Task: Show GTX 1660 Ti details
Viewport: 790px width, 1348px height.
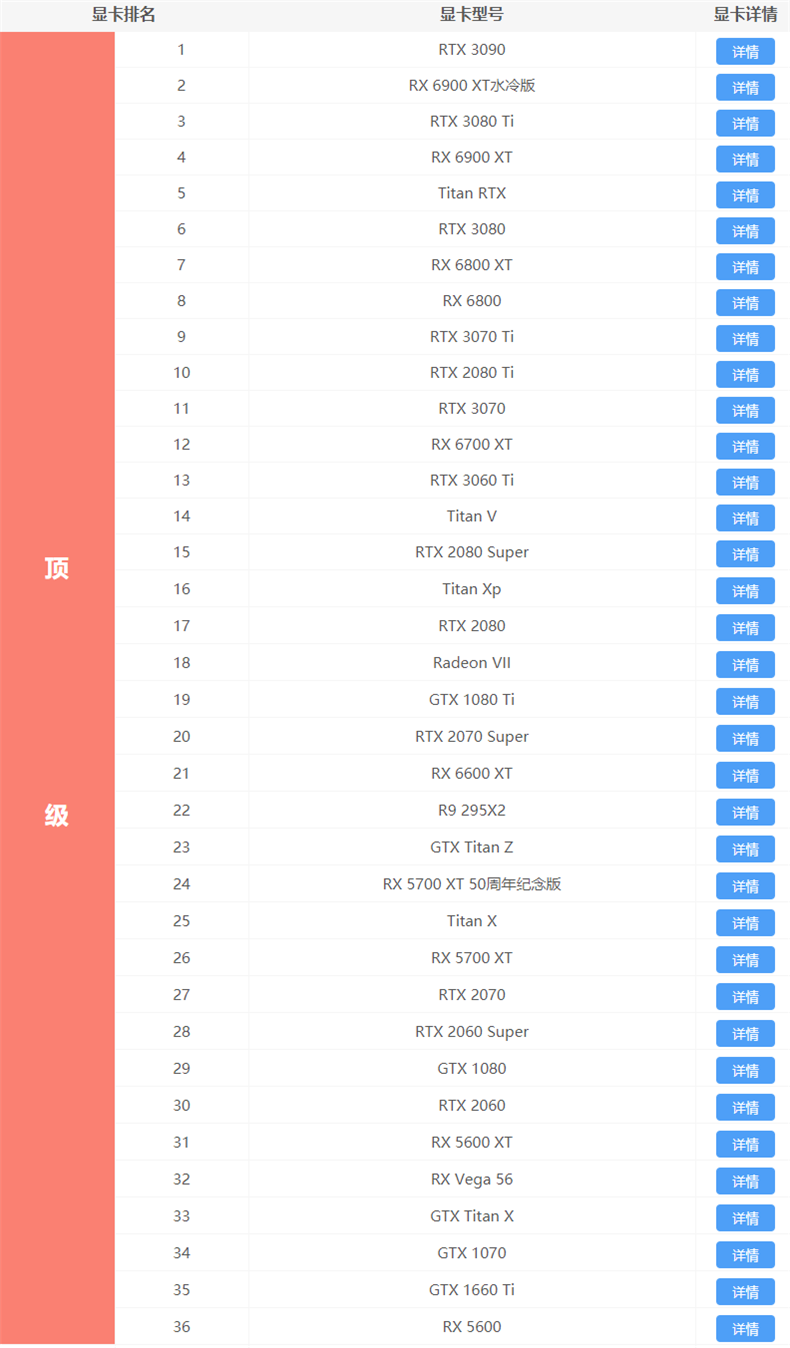Action: [745, 1292]
